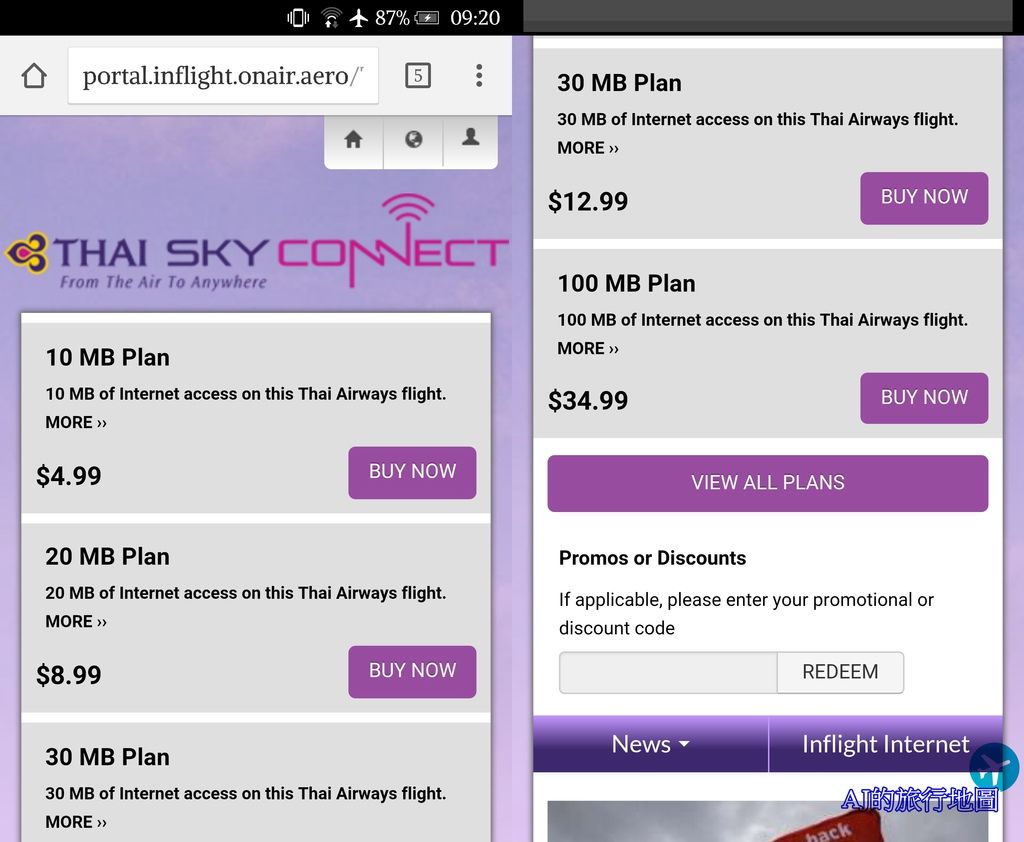This screenshot has width=1024, height=842.
Task: Click the Thai Sky Connect logo
Action: (x=257, y=242)
